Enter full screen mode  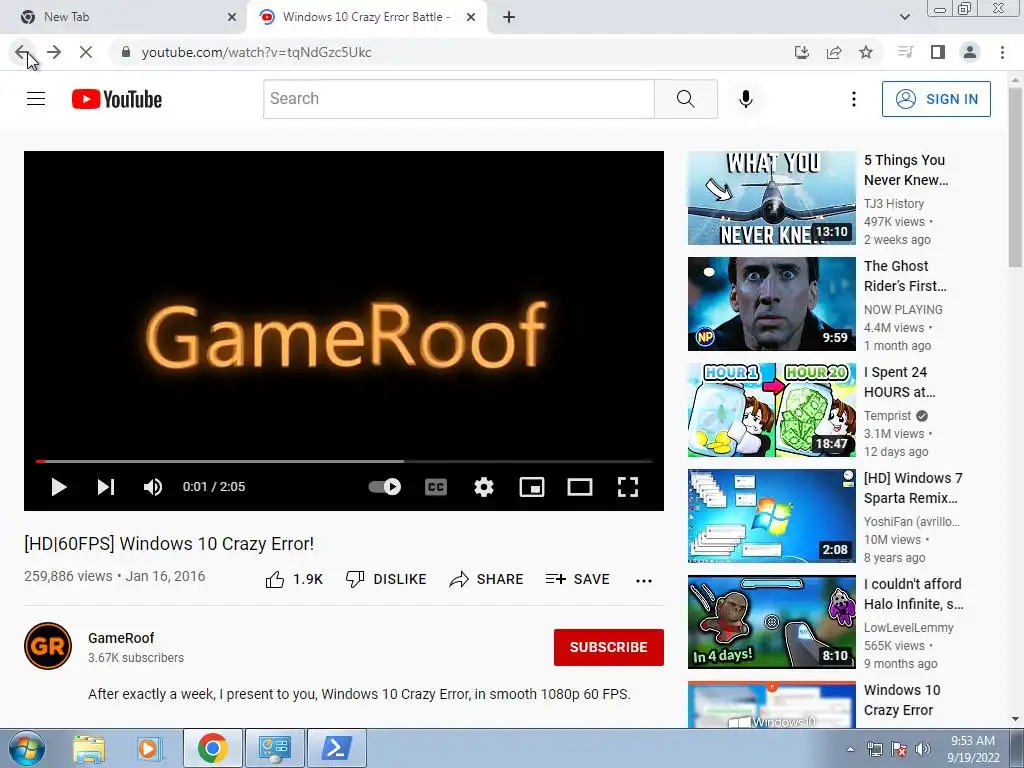tap(628, 487)
